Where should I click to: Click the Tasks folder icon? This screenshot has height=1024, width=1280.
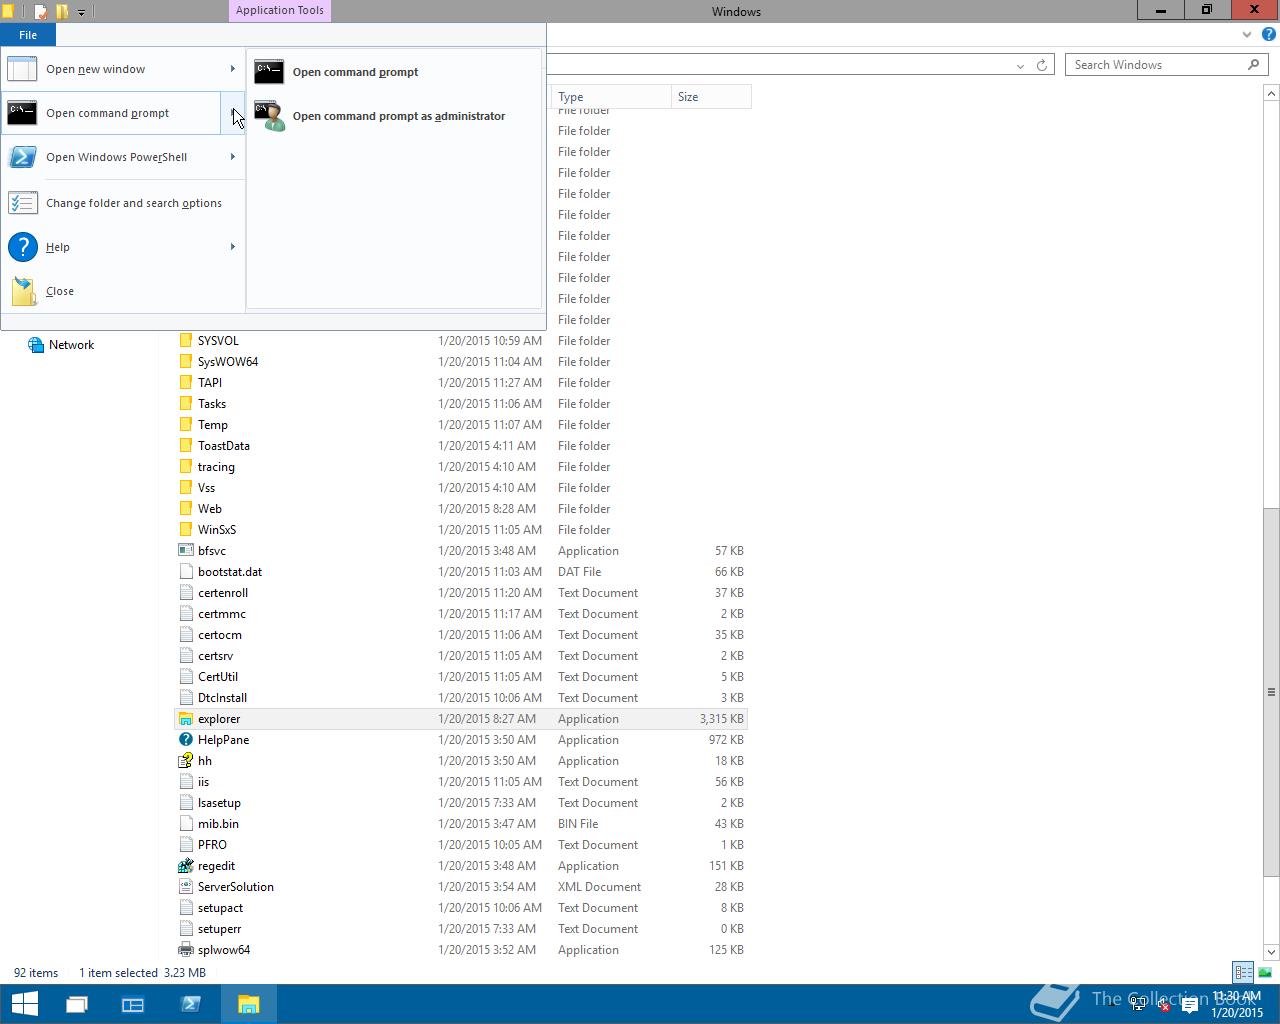tap(185, 404)
